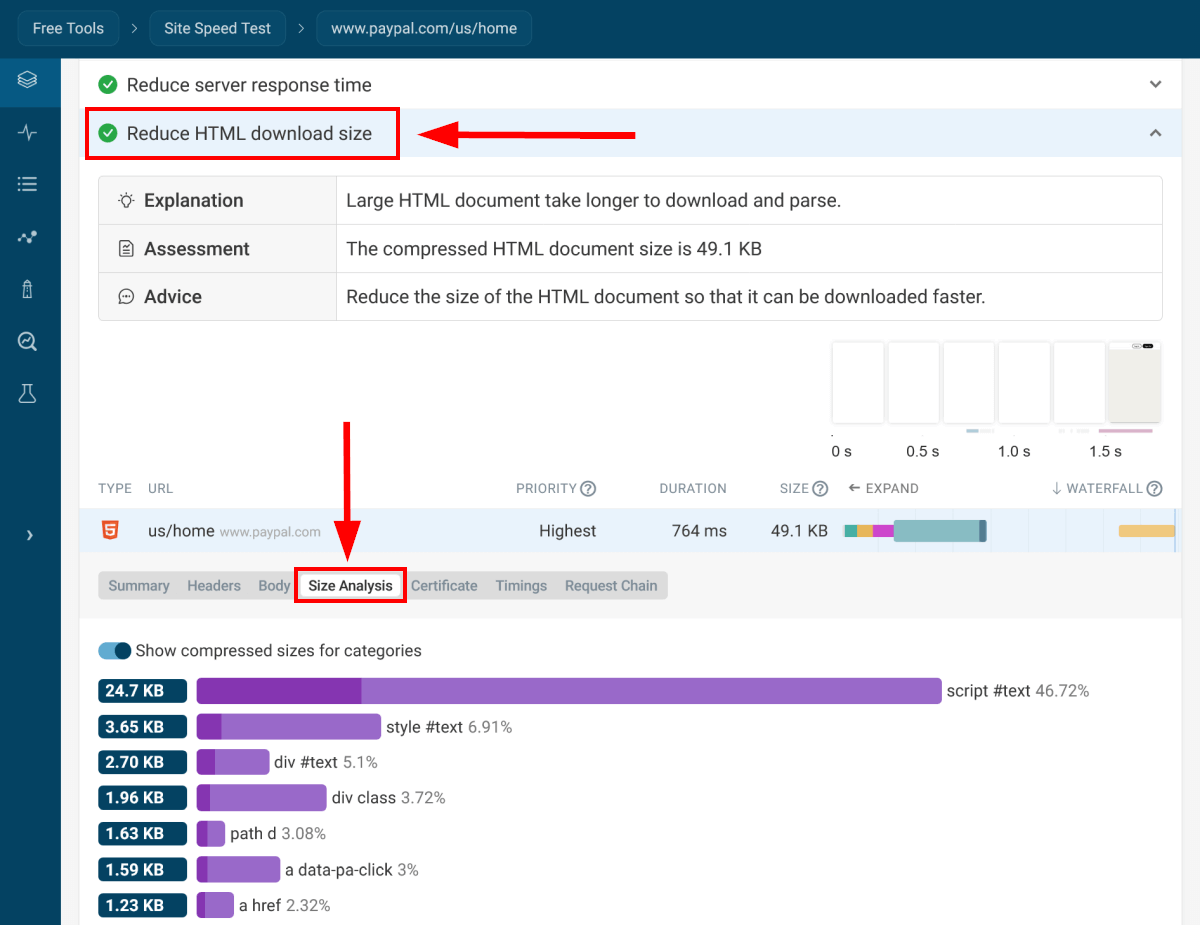The image size is (1200, 925).
Task: Collapse the Reduce HTML download size section
Action: coord(1155,133)
